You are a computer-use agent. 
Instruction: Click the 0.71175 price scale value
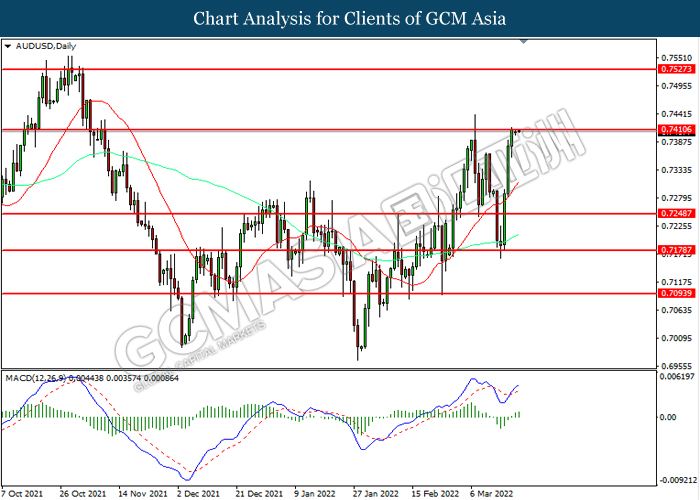tap(676, 282)
